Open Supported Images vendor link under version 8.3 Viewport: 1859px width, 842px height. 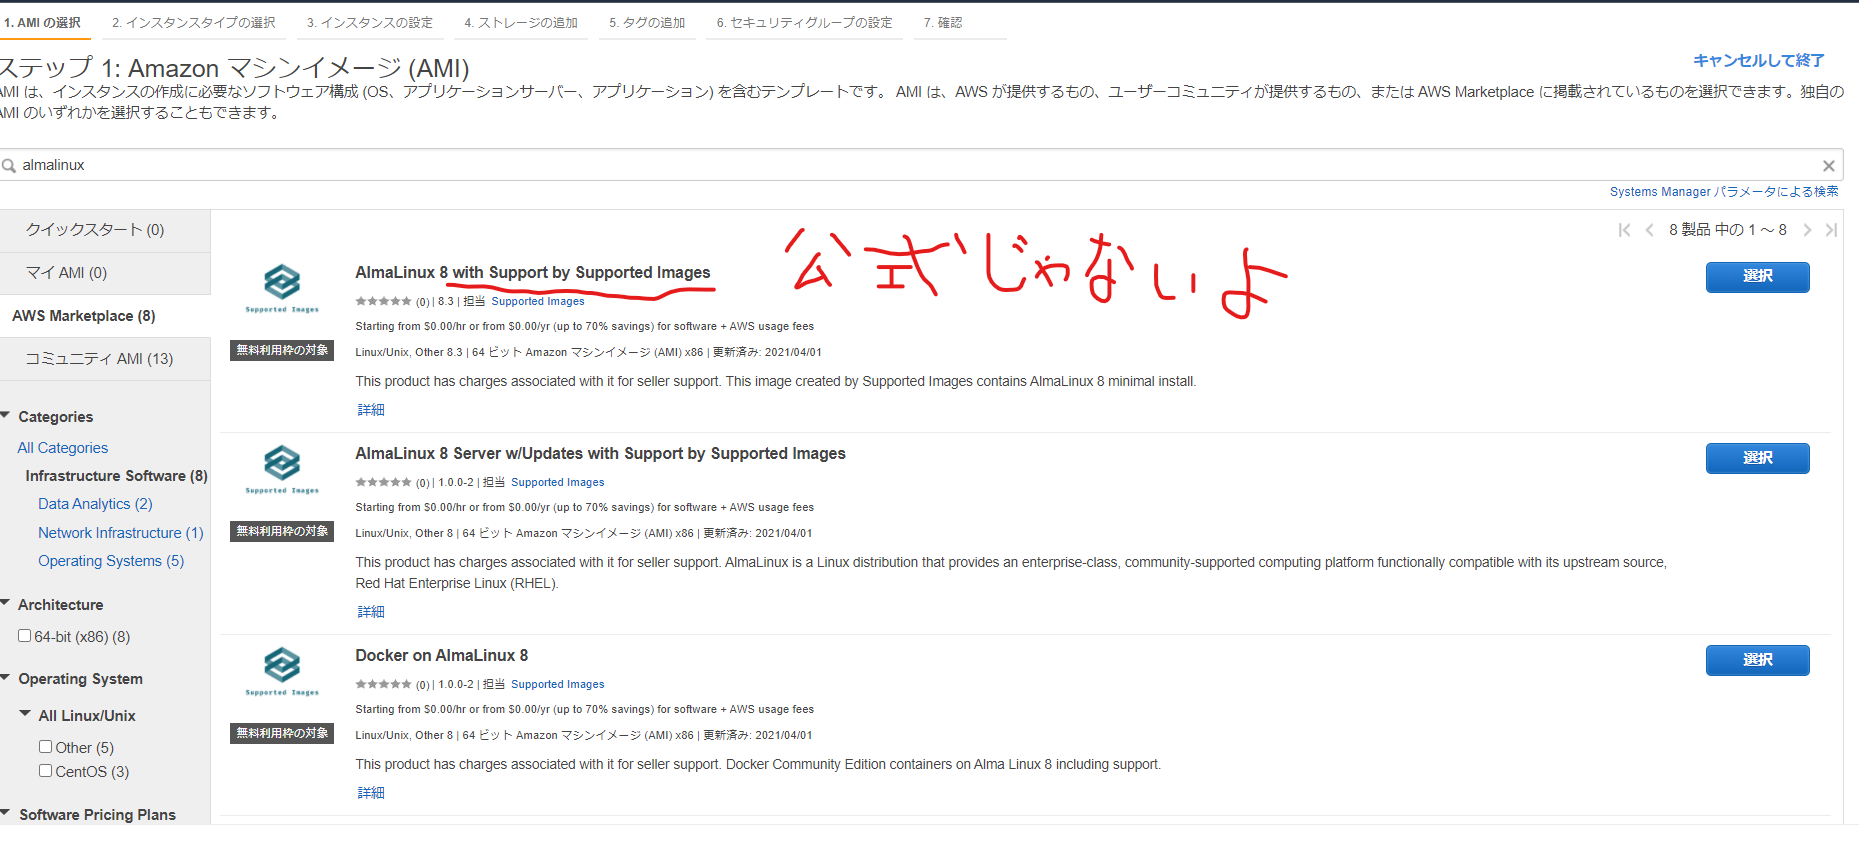pyautogui.click(x=538, y=301)
